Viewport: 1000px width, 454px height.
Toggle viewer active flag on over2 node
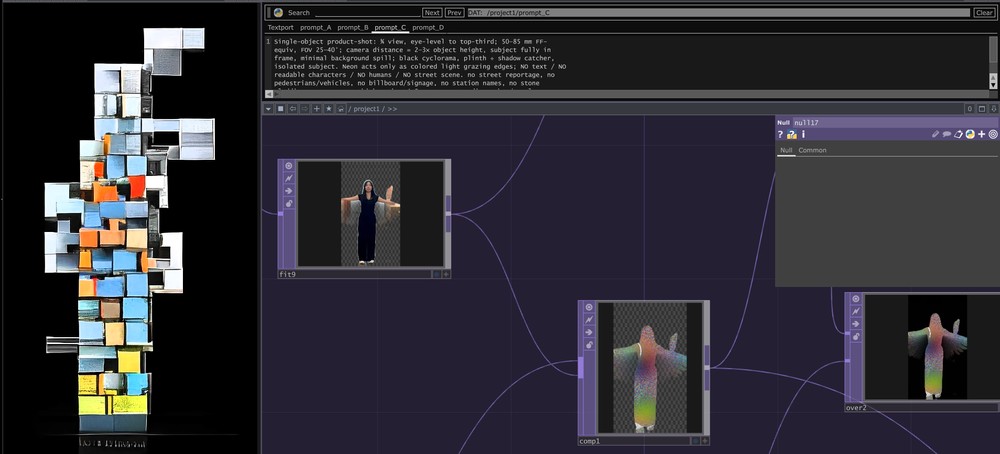856,299
